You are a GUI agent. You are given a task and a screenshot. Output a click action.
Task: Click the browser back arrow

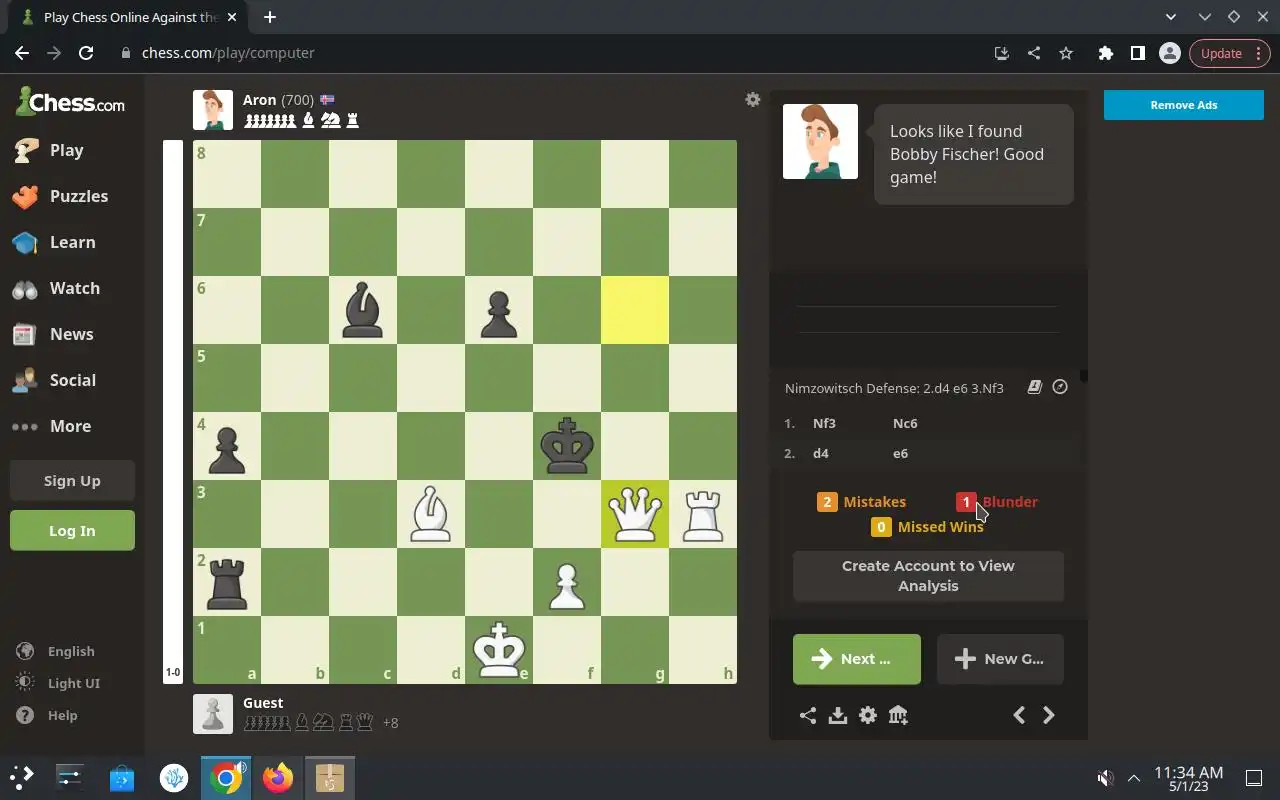(x=22, y=53)
